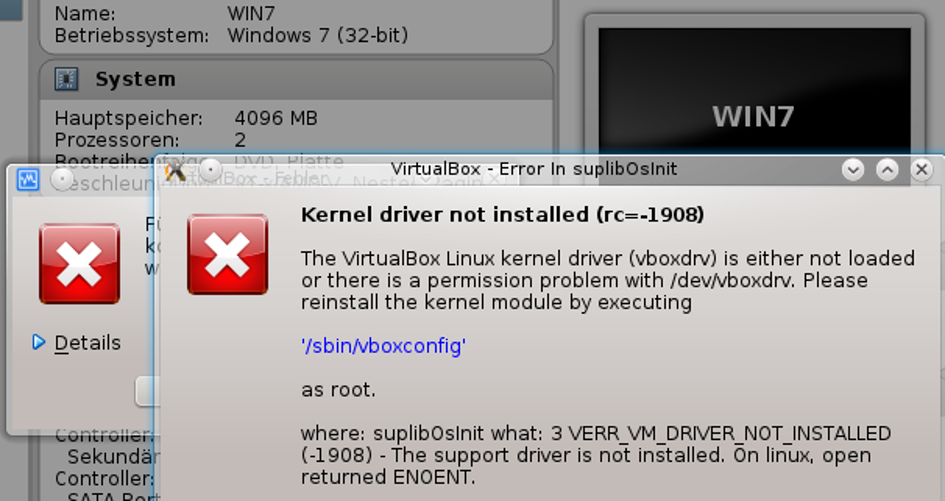Toggle the on-all-desktops pin of the Fehler dialog
945x501 pixels.
(61, 180)
